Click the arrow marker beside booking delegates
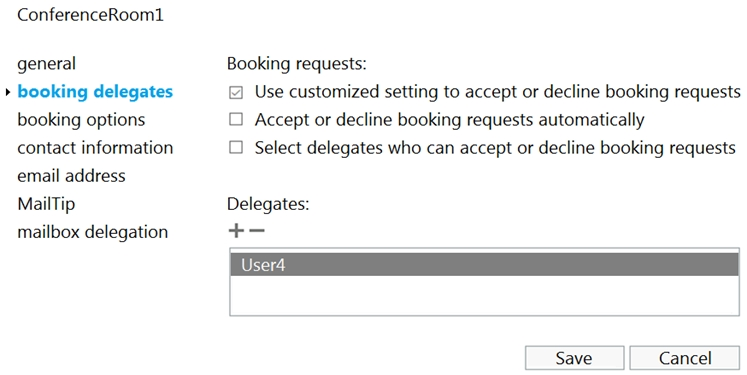The width and height of the screenshot is (747, 375). [8, 92]
